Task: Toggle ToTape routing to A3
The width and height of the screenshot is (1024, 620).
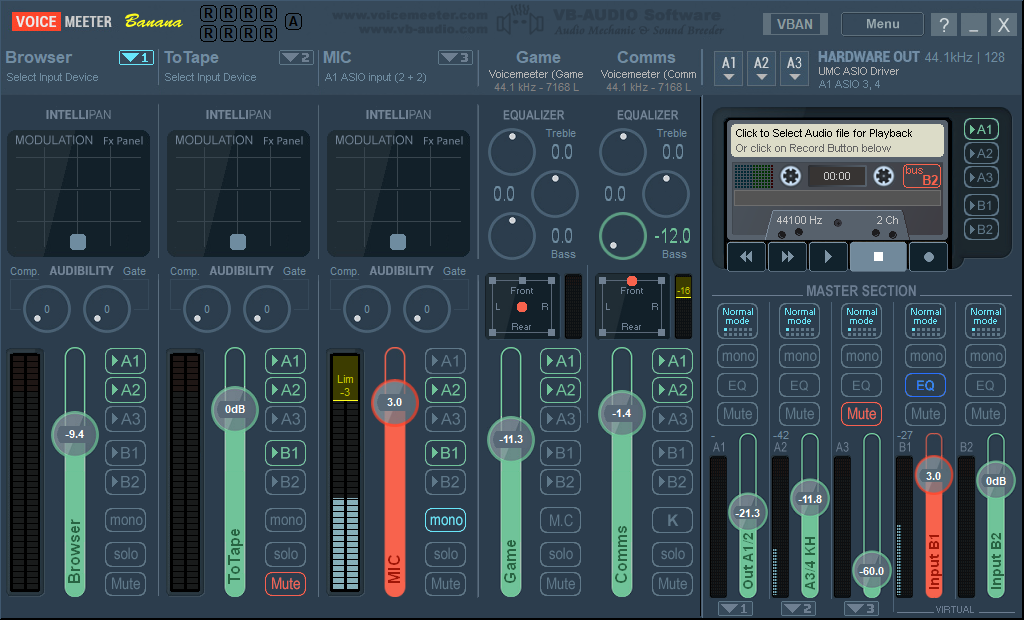Action: (x=285, y=419)
